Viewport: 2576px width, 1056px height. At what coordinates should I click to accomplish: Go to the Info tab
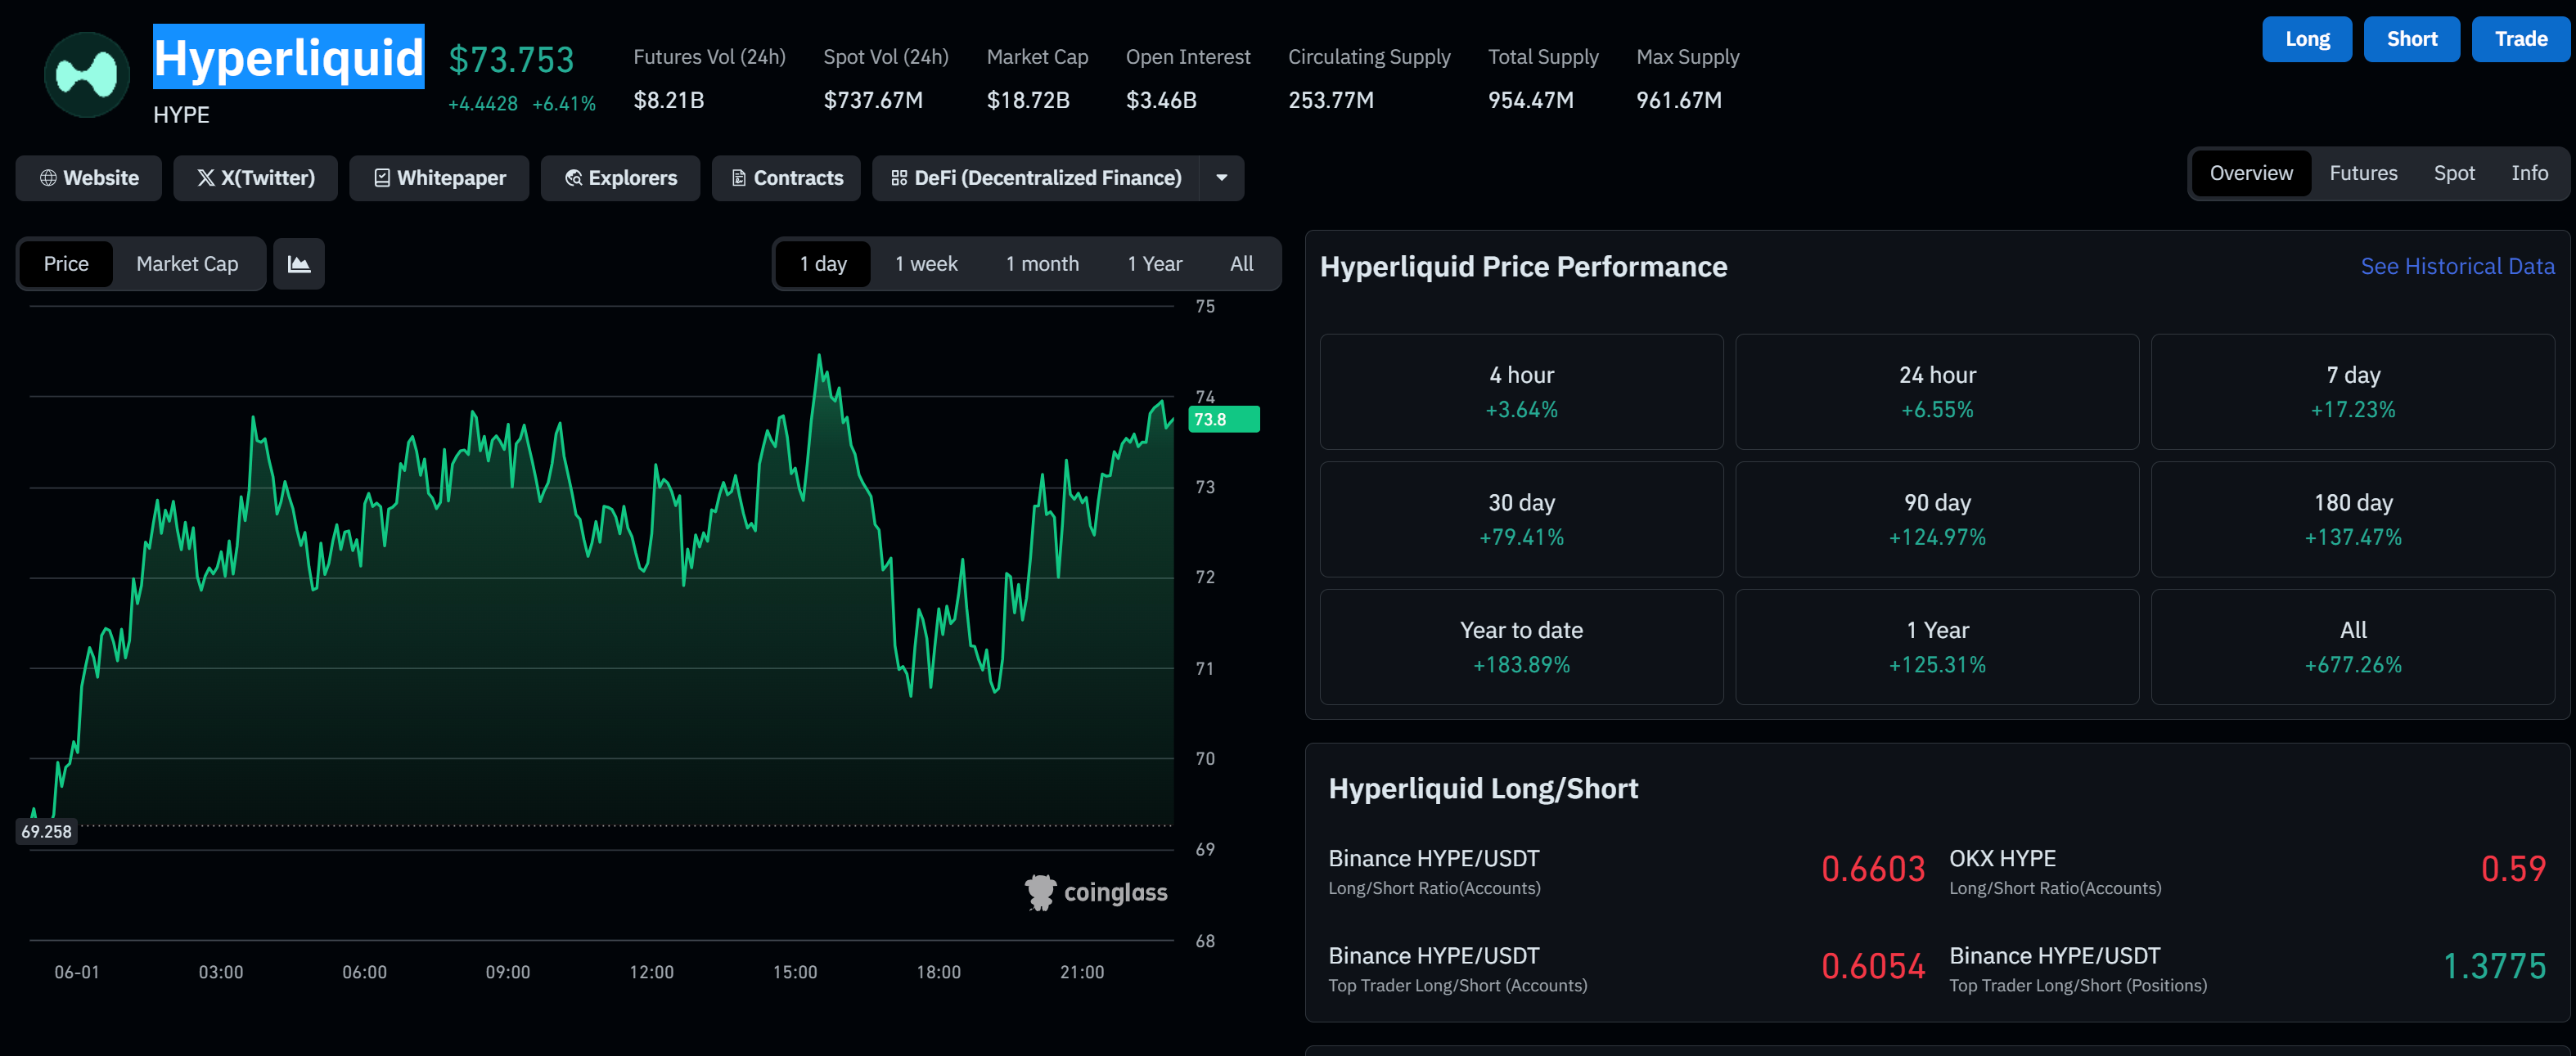(x=2529, y=173)
